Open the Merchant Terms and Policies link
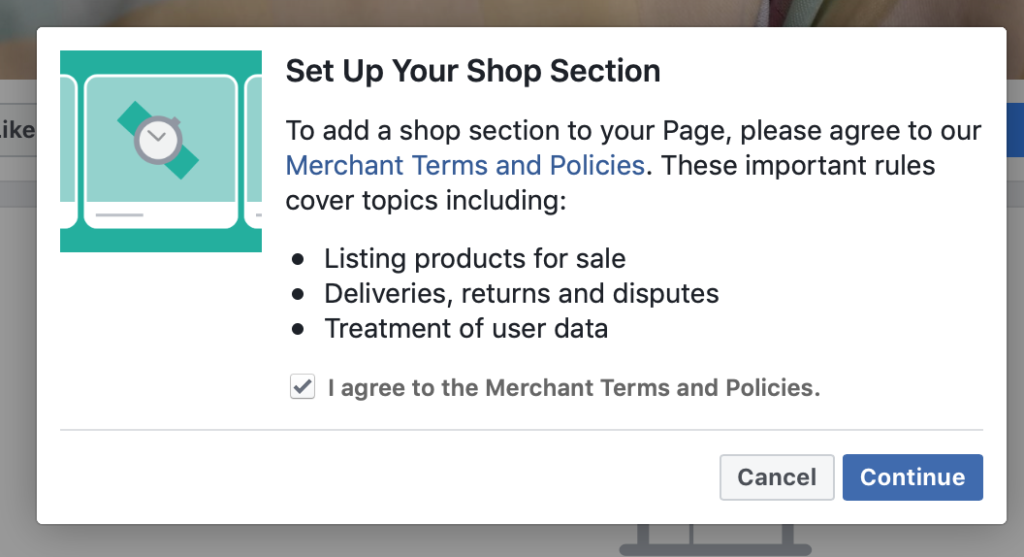Viewport: 1024px width, 557px height. [x=465, y=165]
